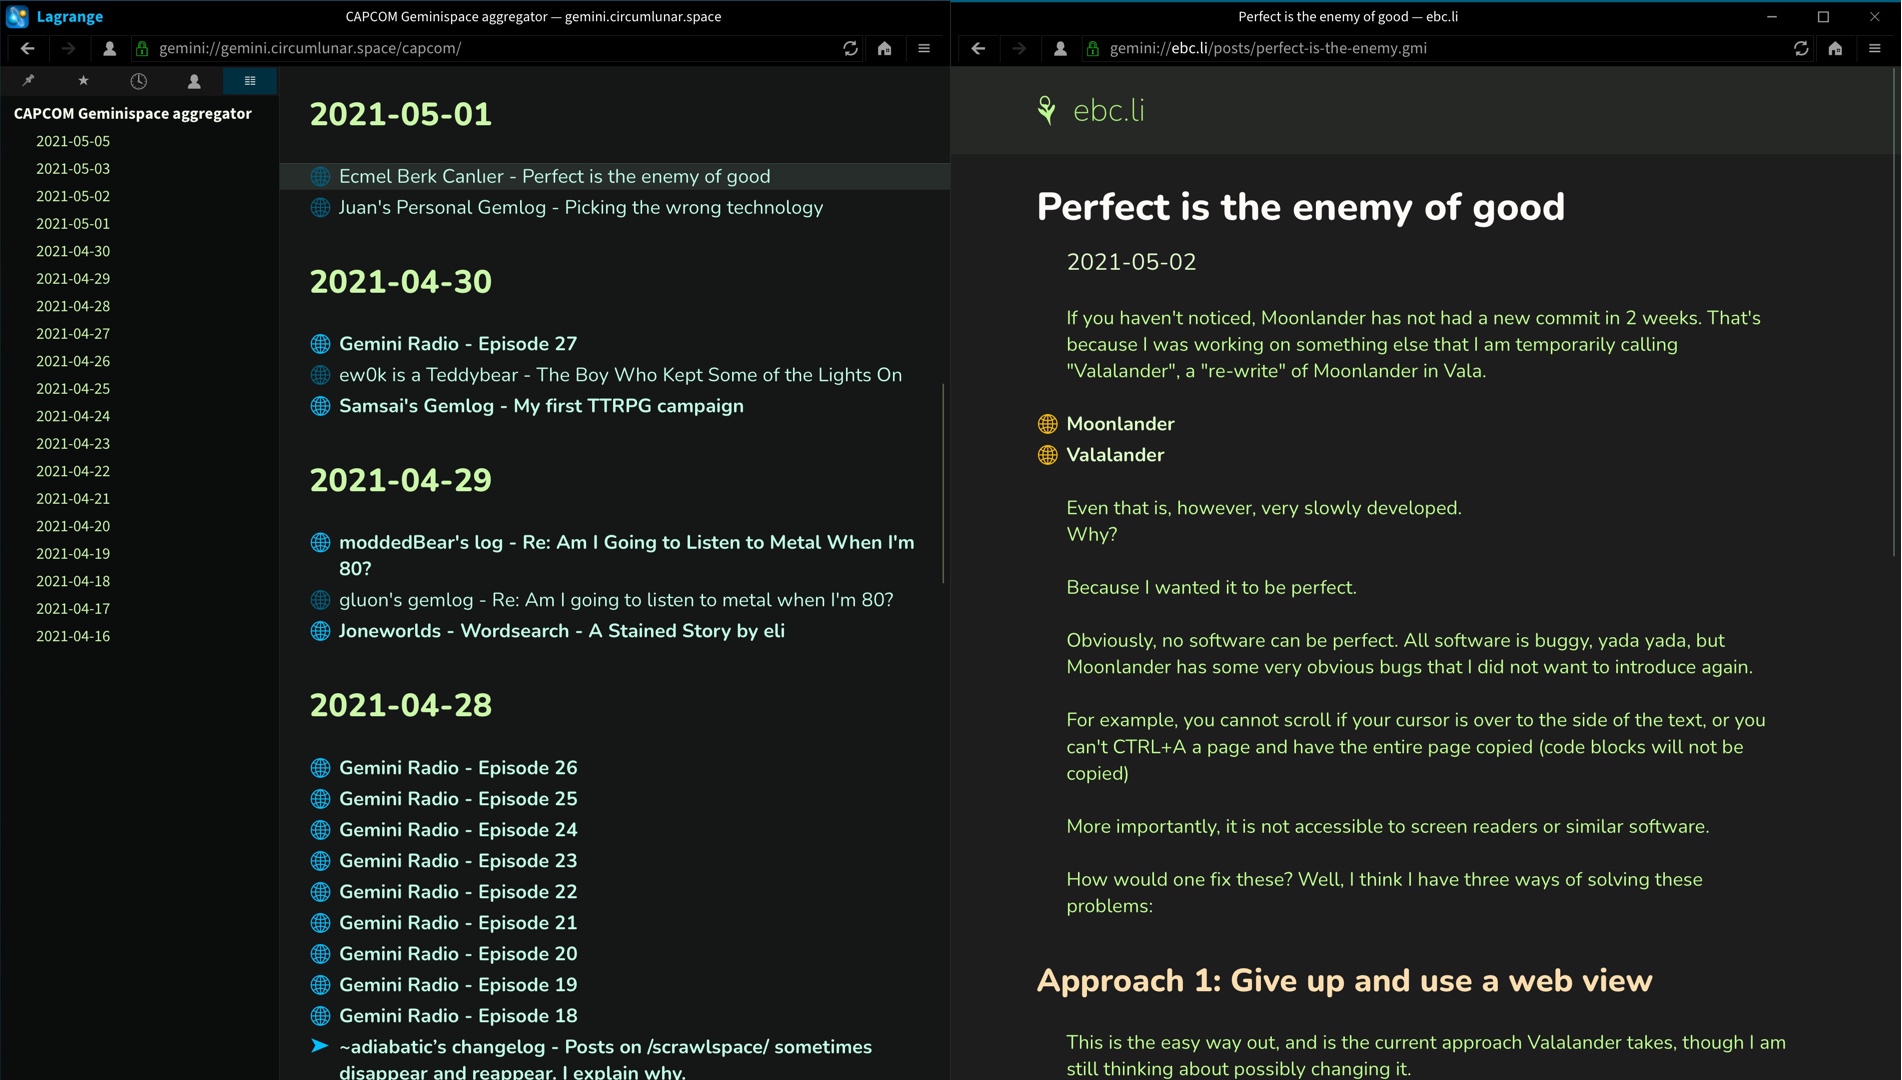Jump to 2021-04-22 in sidebar outline

tap(73, 471)
